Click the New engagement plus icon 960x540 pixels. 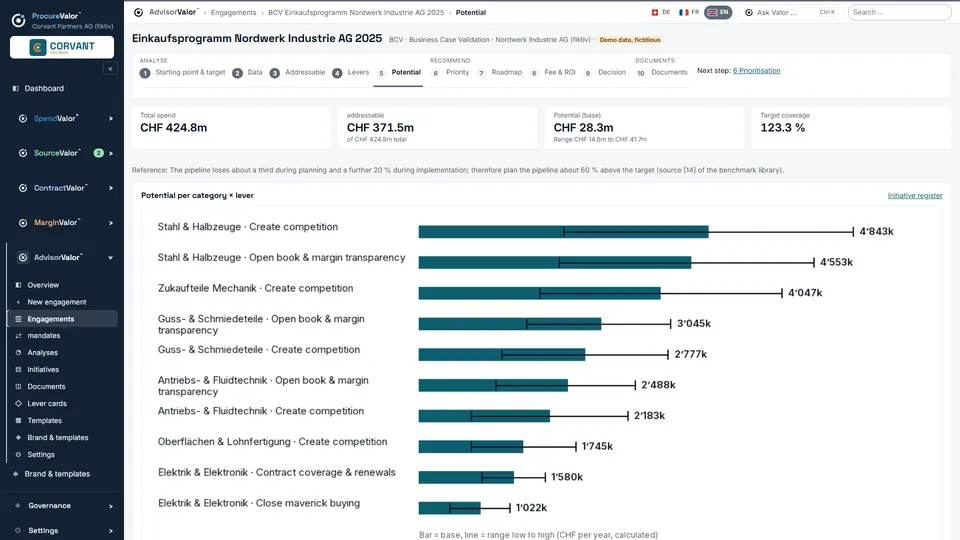[x=18, y=302]
